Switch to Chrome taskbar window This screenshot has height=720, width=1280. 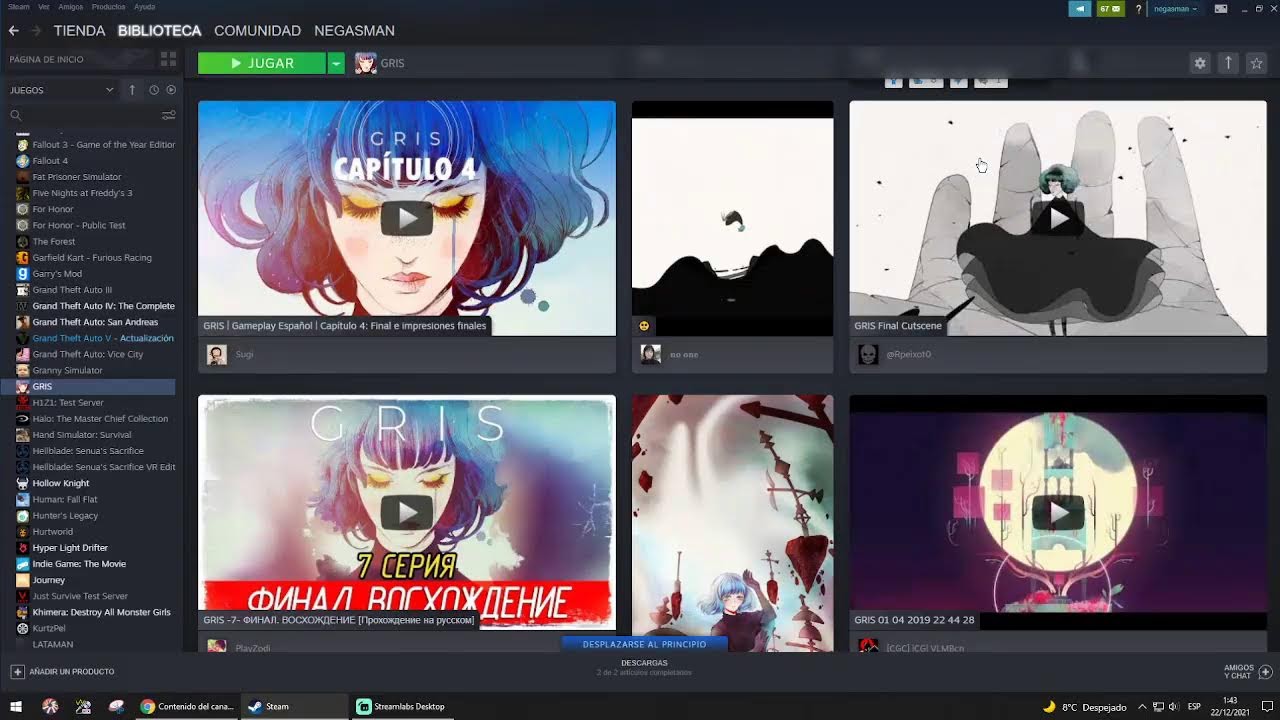[187, 706]
